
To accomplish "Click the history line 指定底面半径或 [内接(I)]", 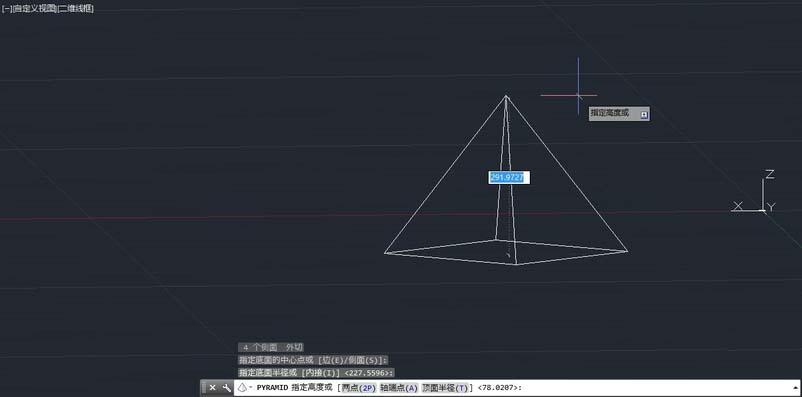I will click(x=316, y=372).
